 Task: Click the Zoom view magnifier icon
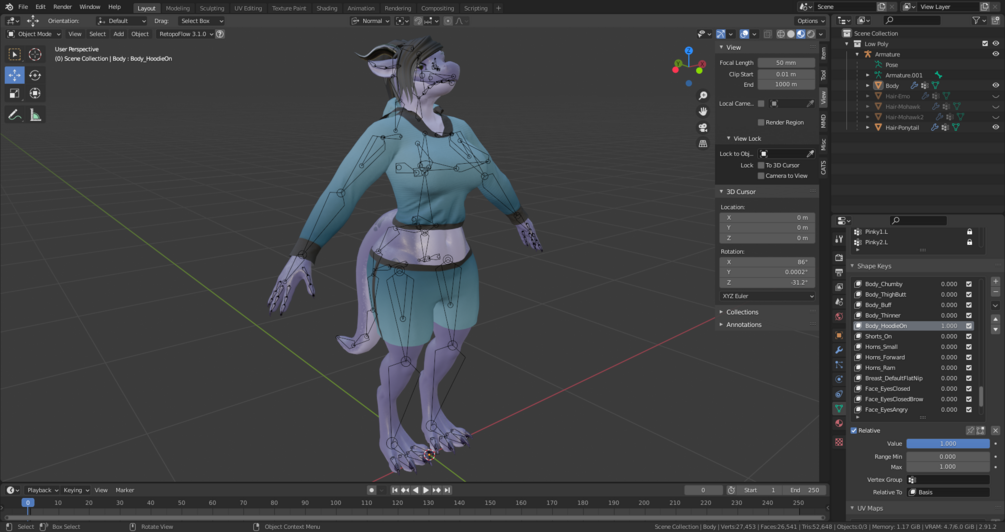[x=703, y=96]
